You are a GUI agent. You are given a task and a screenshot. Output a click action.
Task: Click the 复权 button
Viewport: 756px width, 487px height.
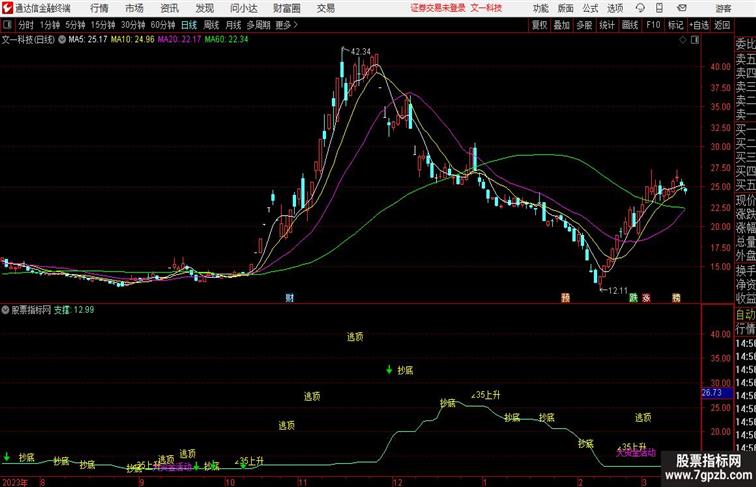click(x=540, y=25)
